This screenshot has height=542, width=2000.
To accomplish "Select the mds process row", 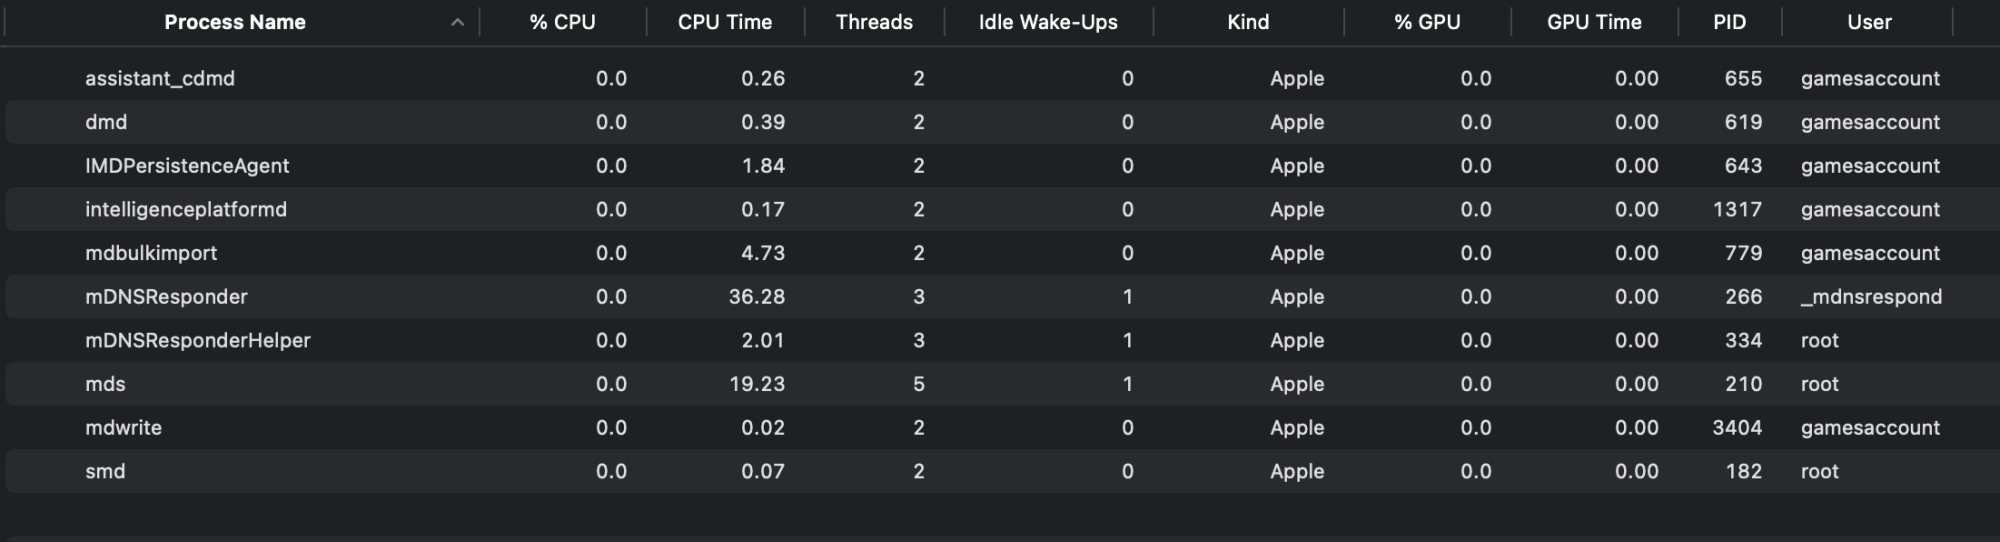I will click(105, 384).
